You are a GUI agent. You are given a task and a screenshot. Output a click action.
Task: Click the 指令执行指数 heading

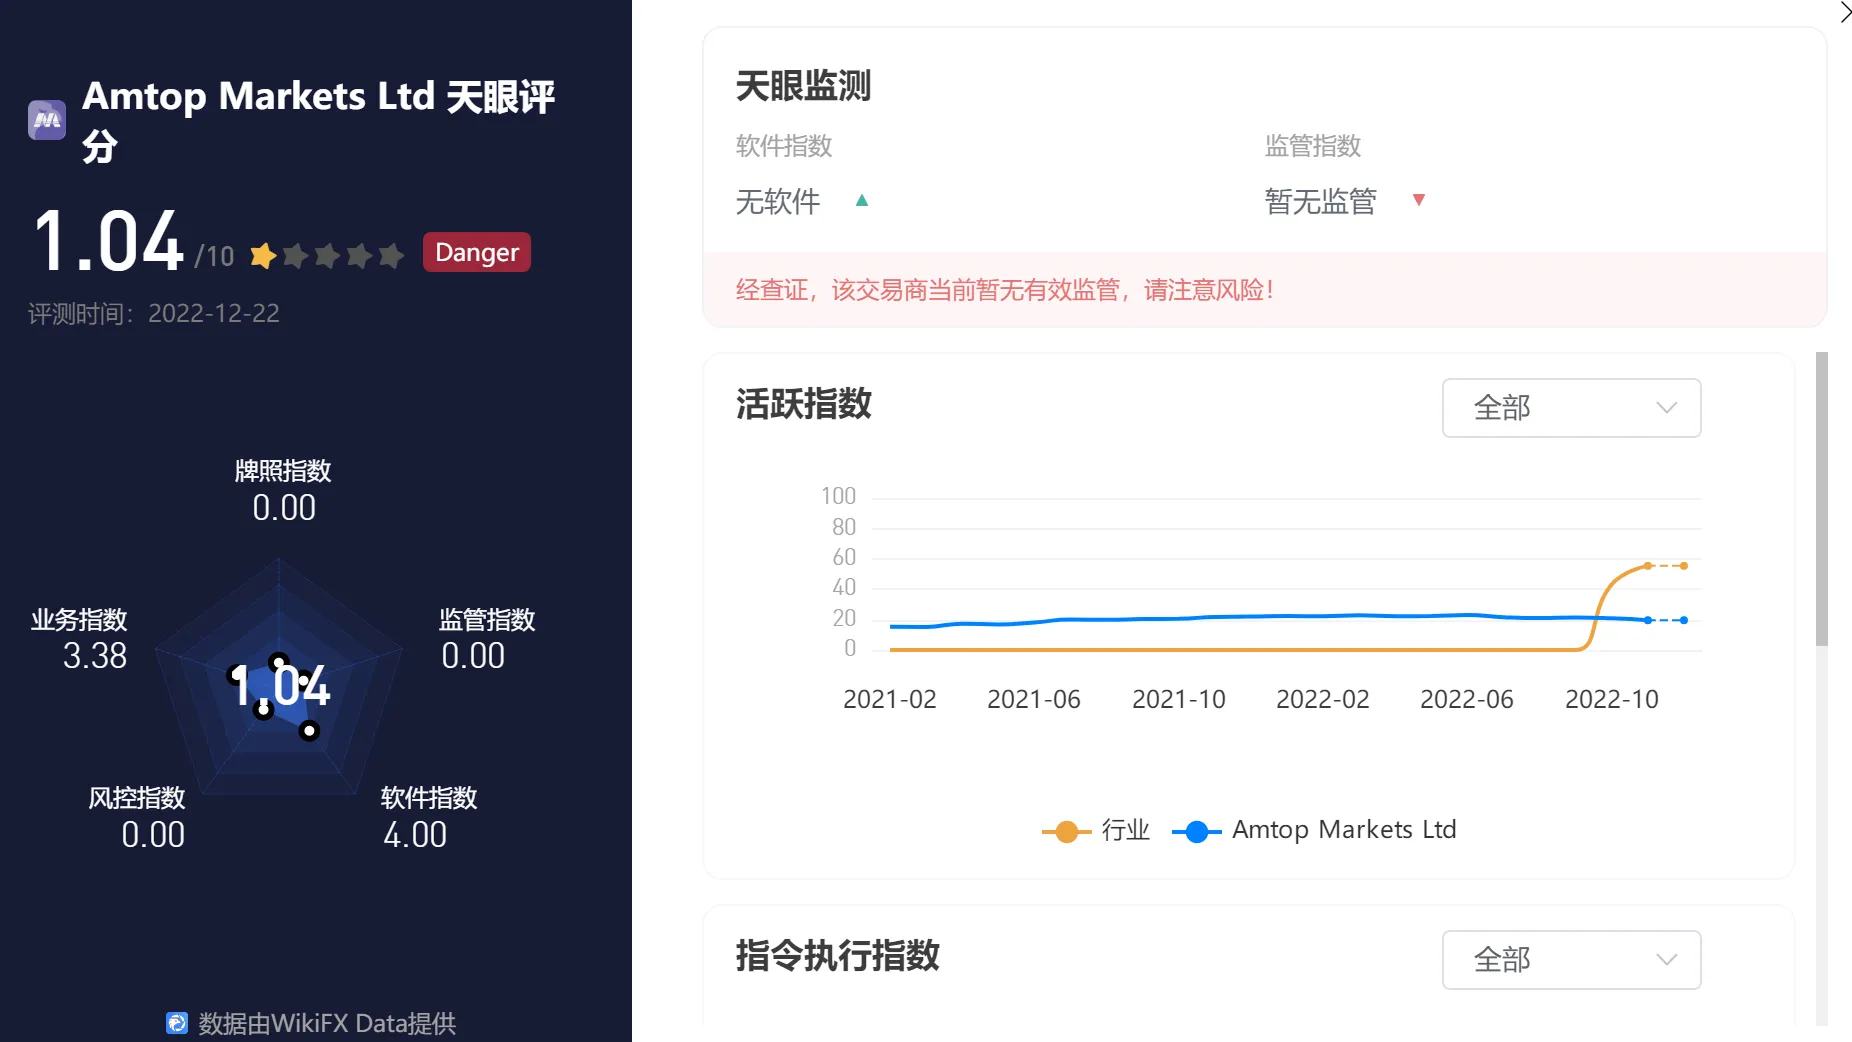click(x=837, y=956)
